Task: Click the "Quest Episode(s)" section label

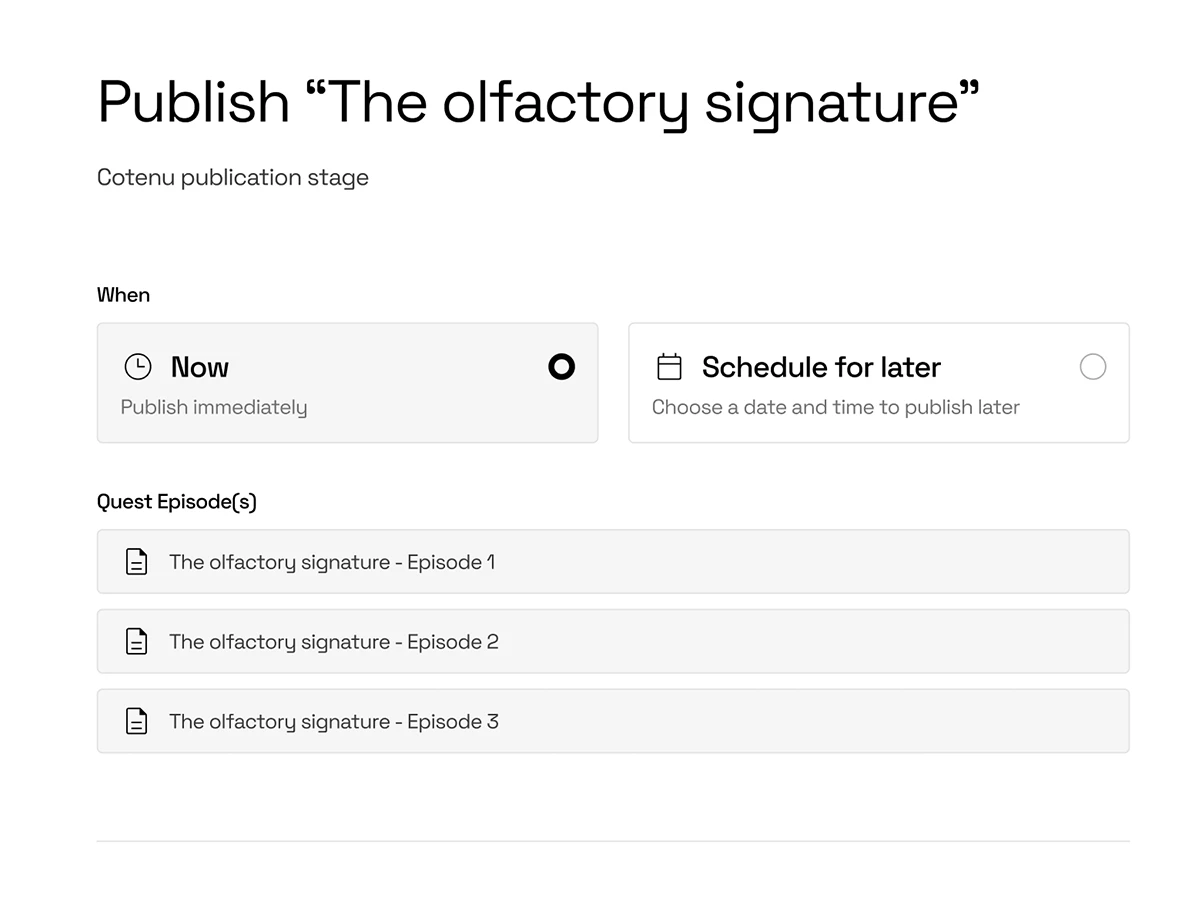Action: click(177, 502)
